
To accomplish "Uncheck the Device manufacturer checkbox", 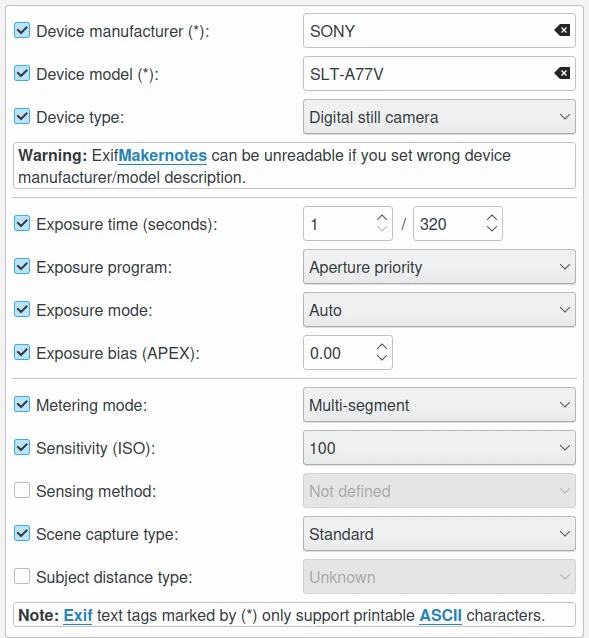I will tap(22, 31).
